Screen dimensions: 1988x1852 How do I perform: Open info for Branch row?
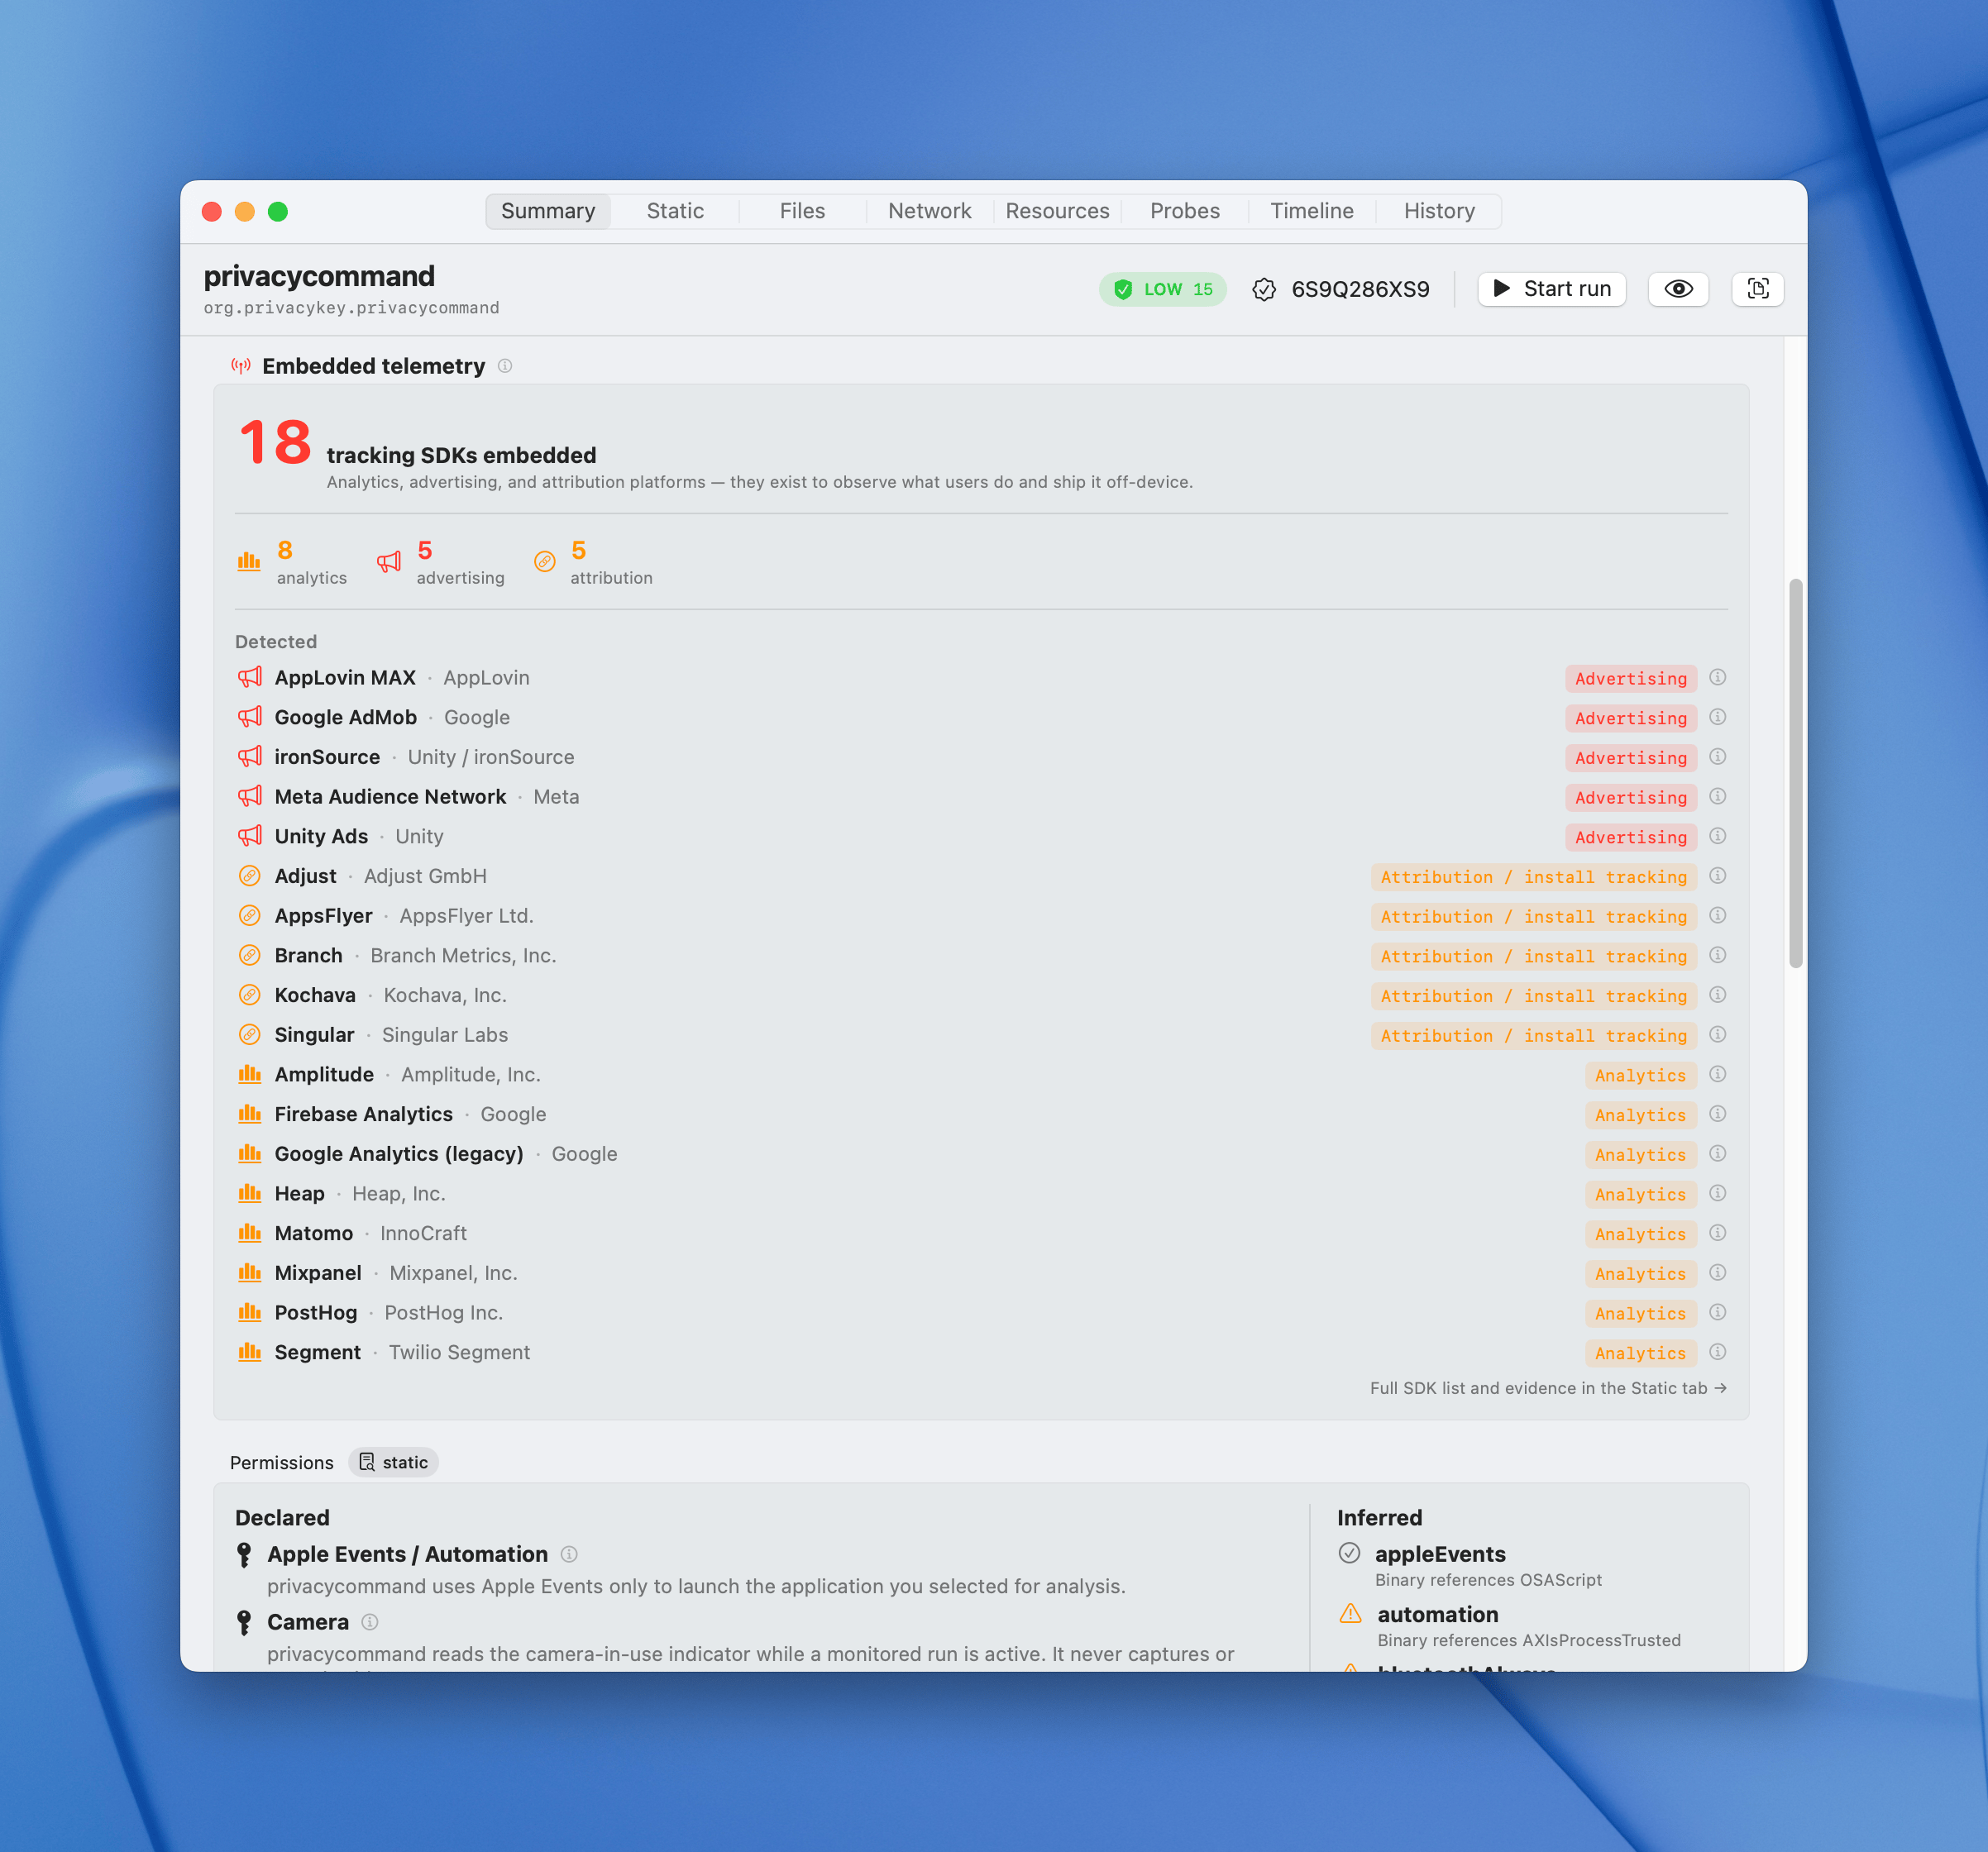coord(1717,955)
